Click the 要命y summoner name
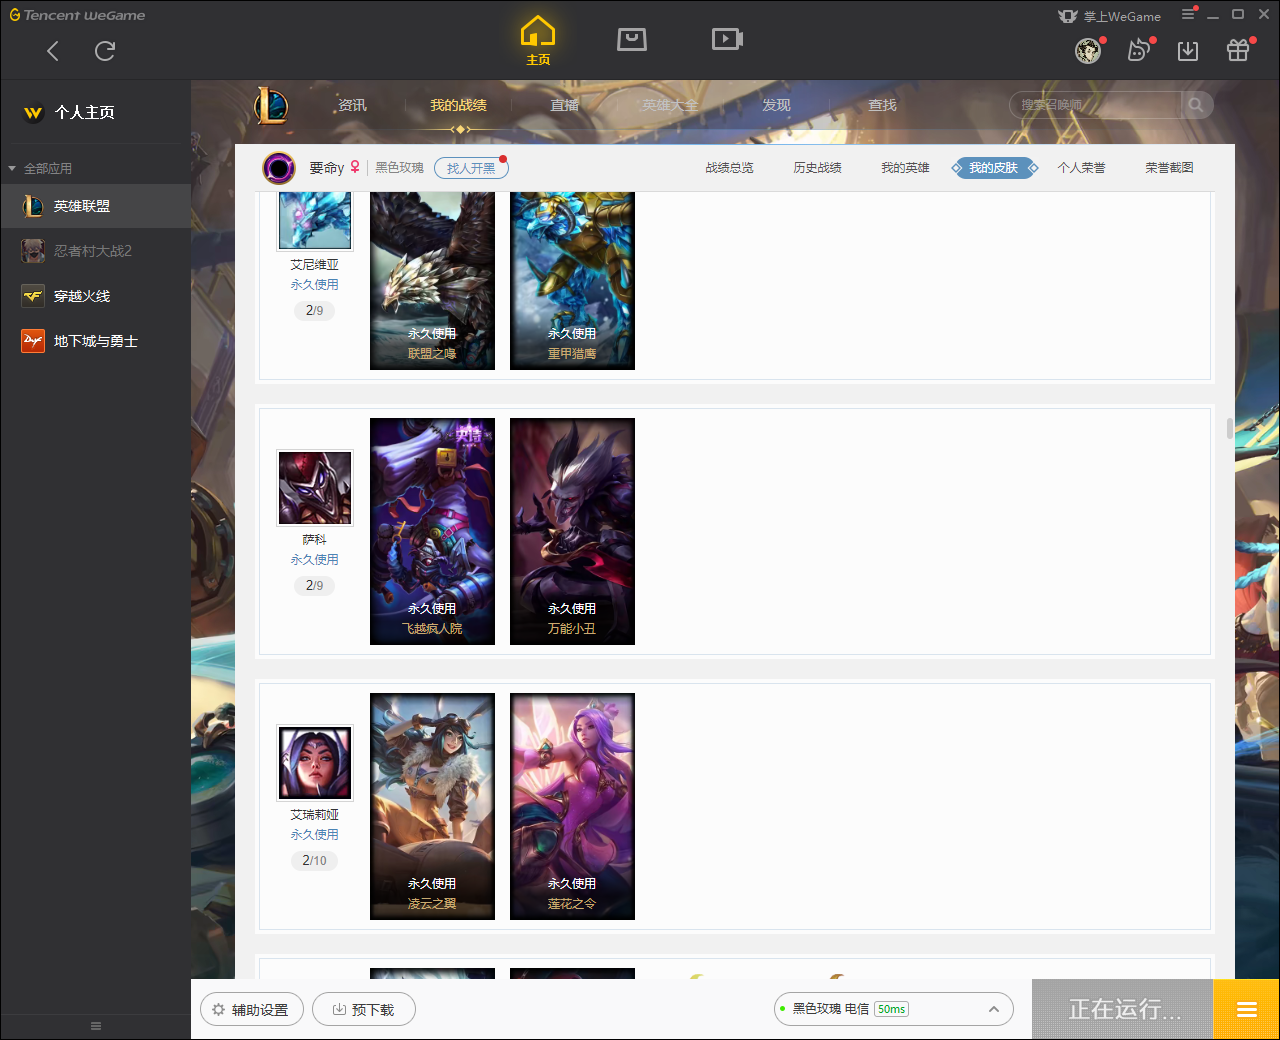1280x1040 pixels. (x=326, y=168)
